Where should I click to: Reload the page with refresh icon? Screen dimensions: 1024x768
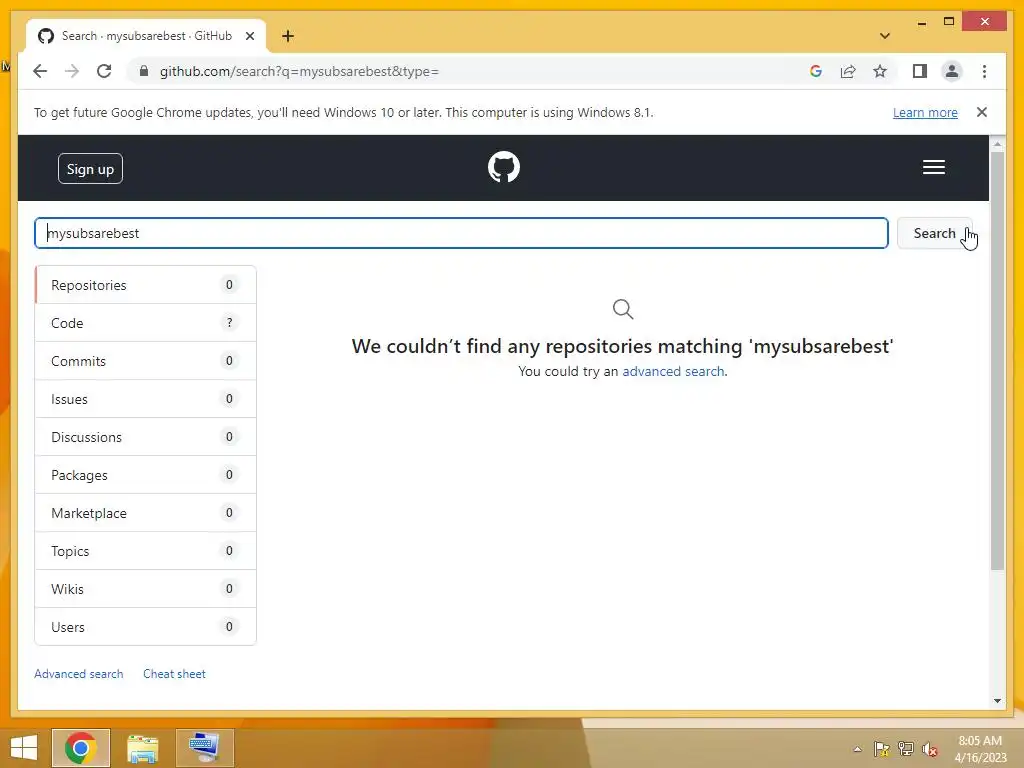coord(104,71)
